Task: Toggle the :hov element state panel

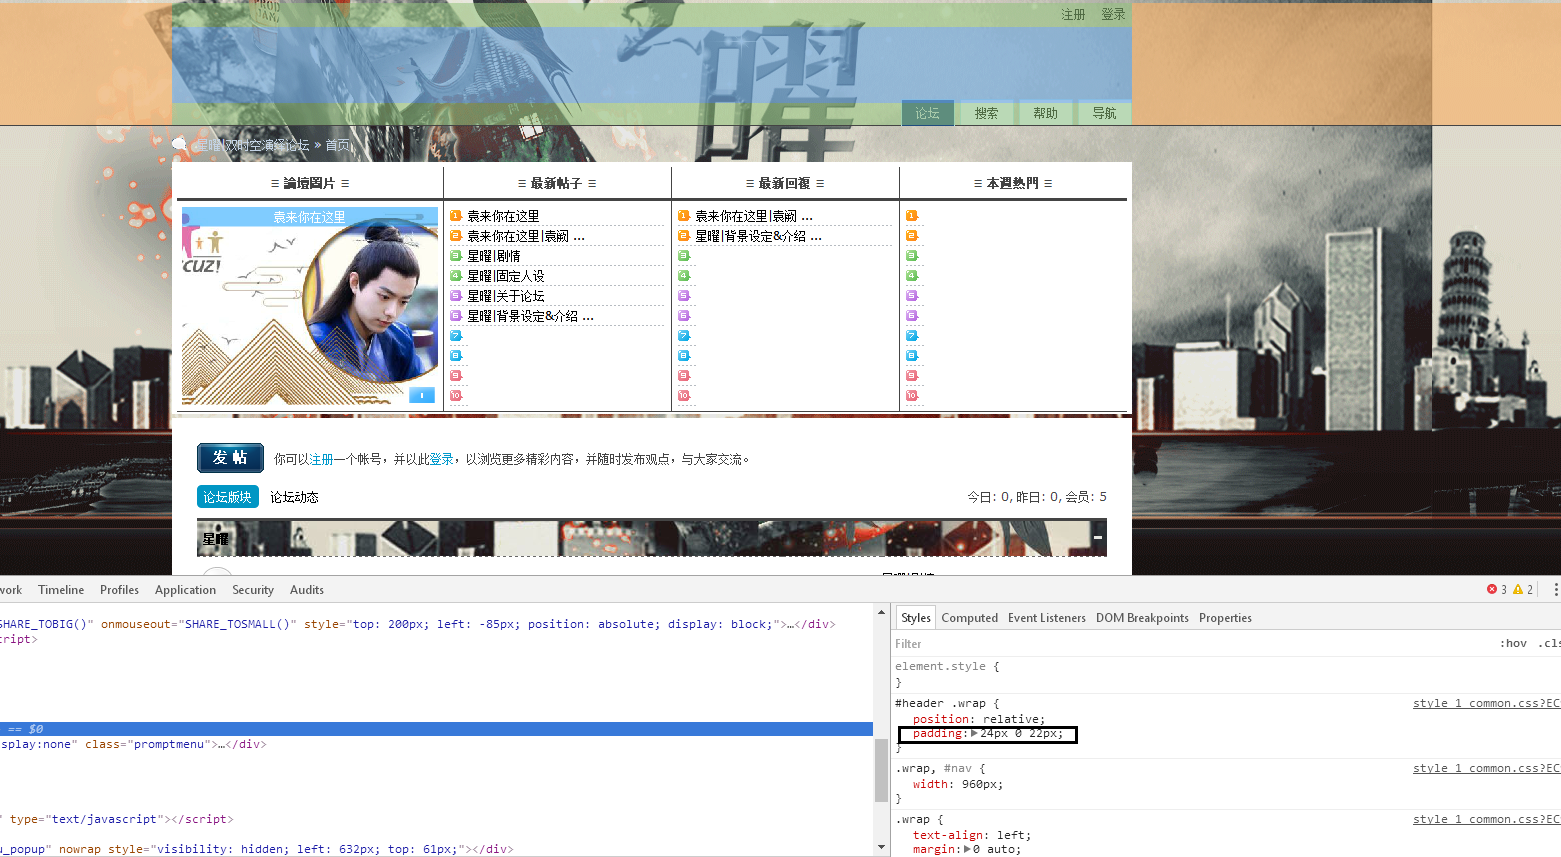Action: click(1513, 644)
